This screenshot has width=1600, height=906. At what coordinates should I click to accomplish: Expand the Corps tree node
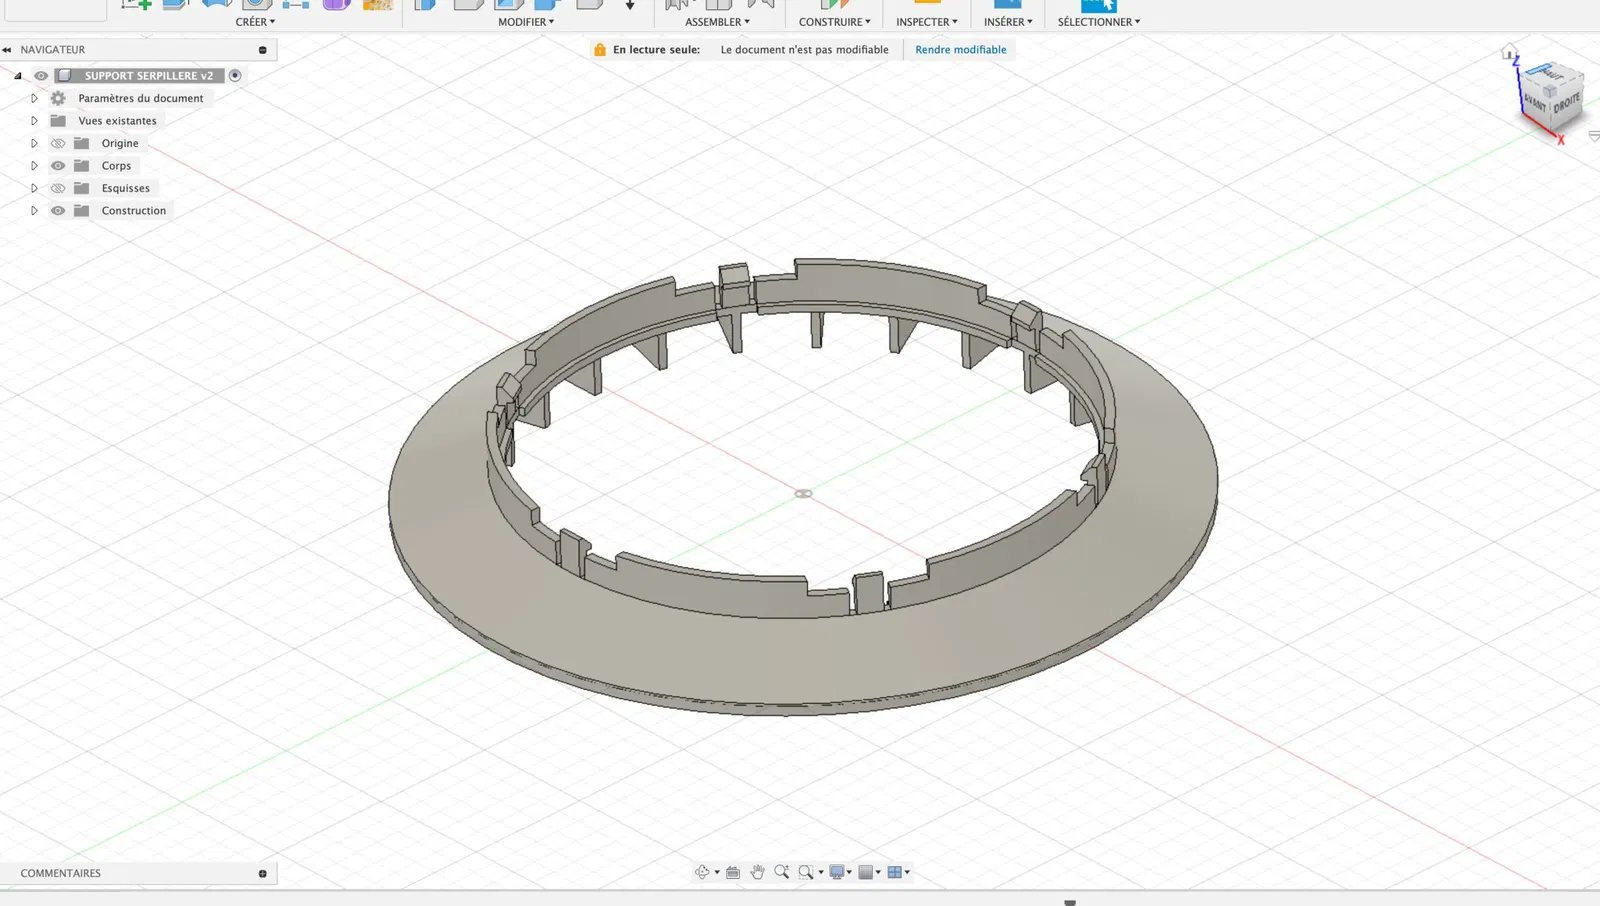(x=34, y=166)
